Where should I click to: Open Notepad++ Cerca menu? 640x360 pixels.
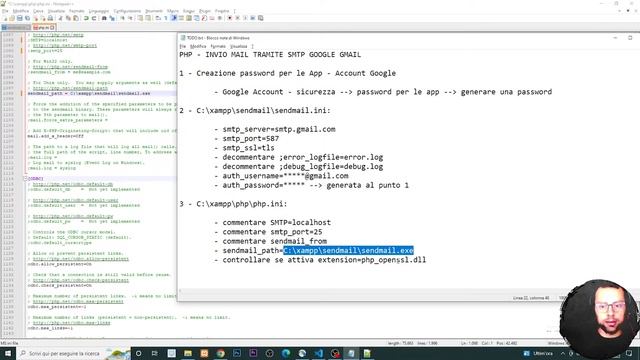tap(38, 11)
